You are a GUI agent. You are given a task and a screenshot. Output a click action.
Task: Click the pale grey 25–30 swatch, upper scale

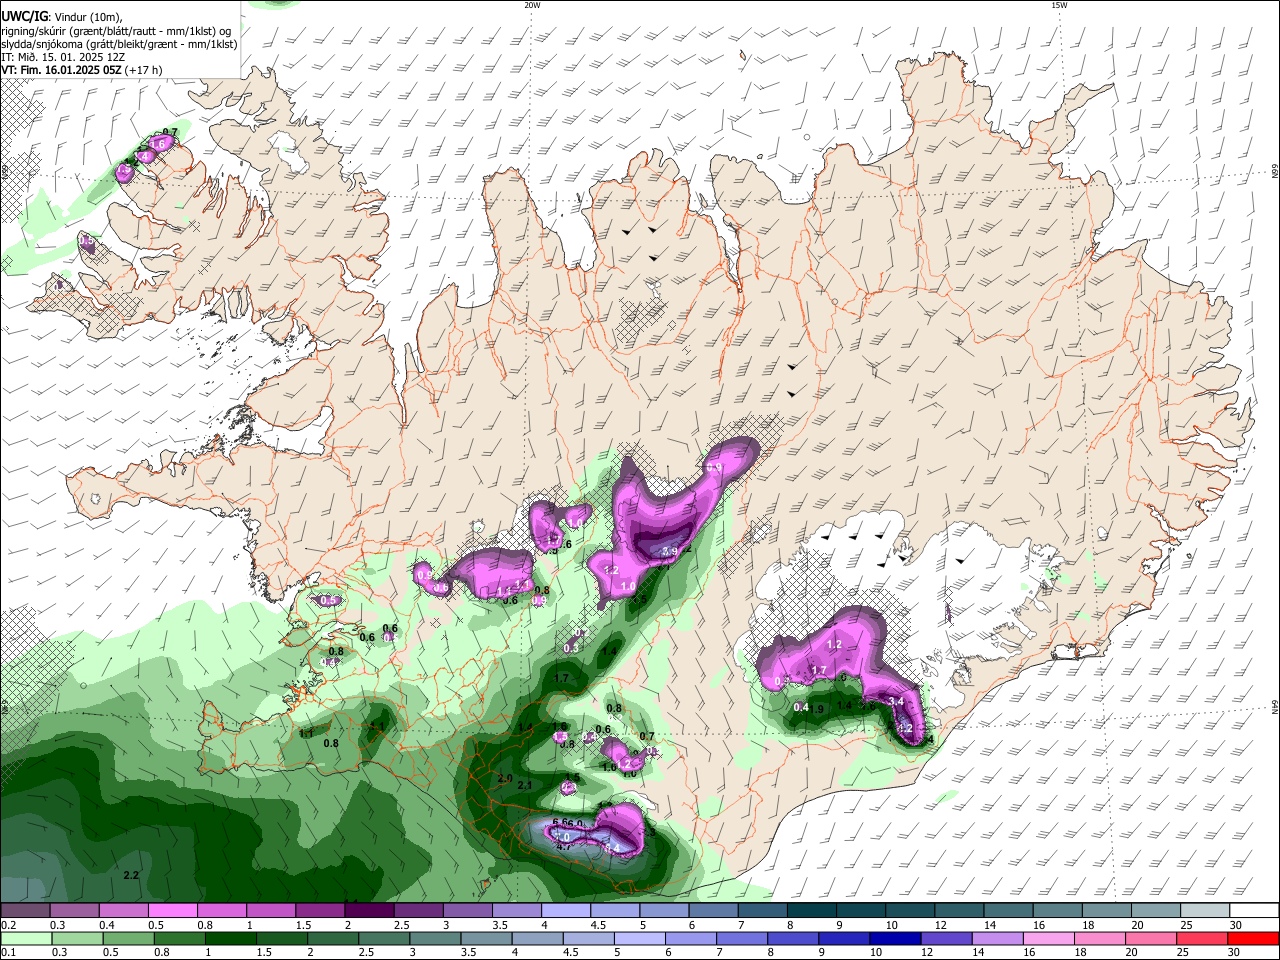1206,910
